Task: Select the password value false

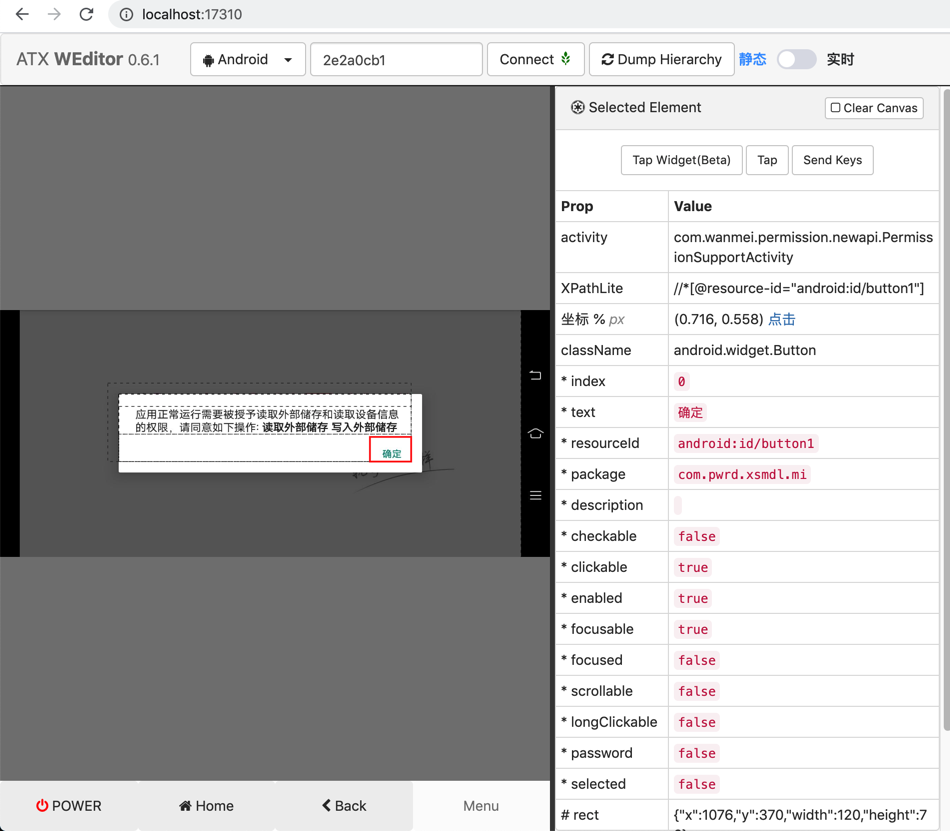Action: pos(697,753)
